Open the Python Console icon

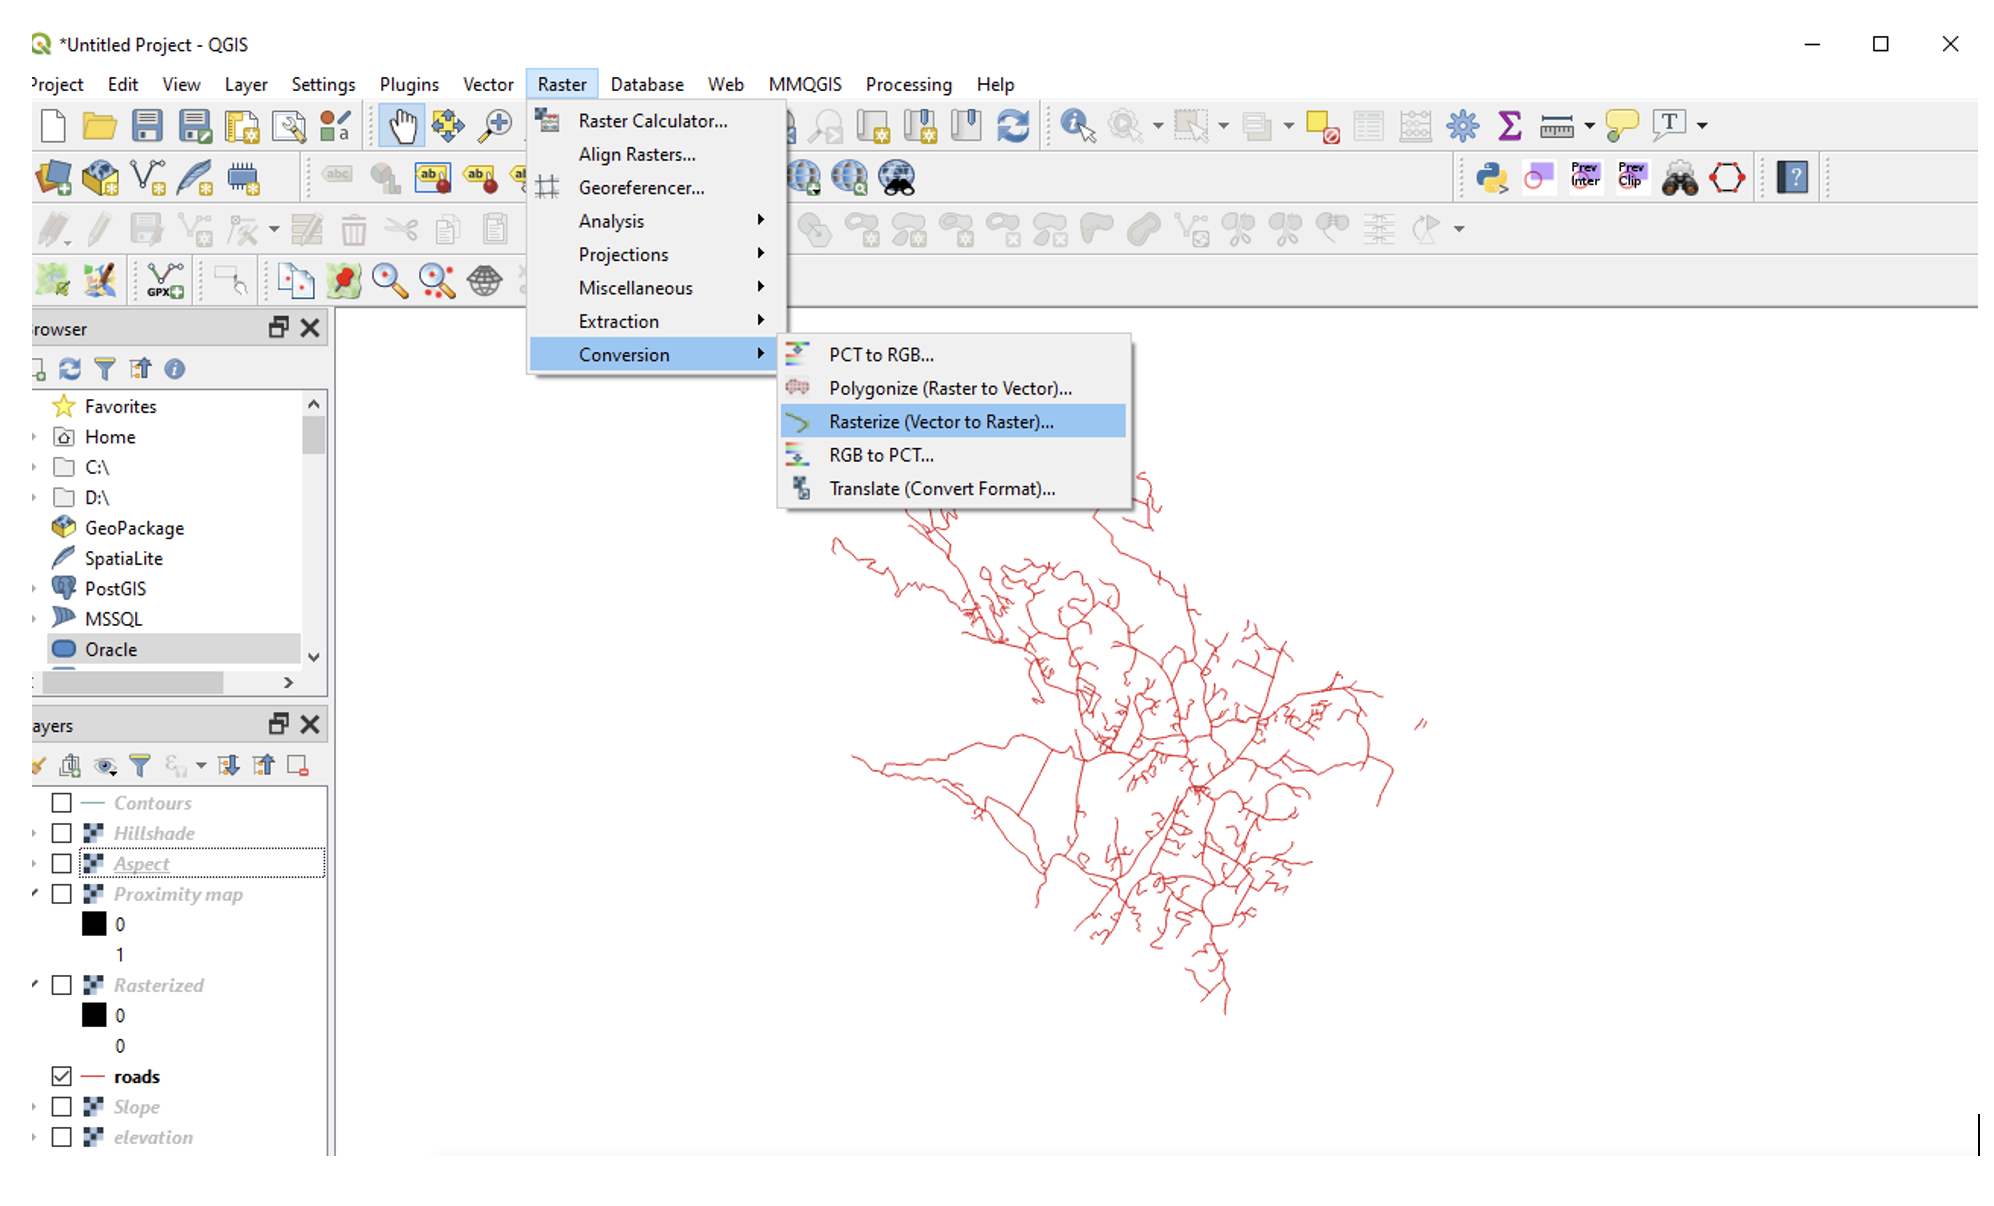coord(1491,179)
